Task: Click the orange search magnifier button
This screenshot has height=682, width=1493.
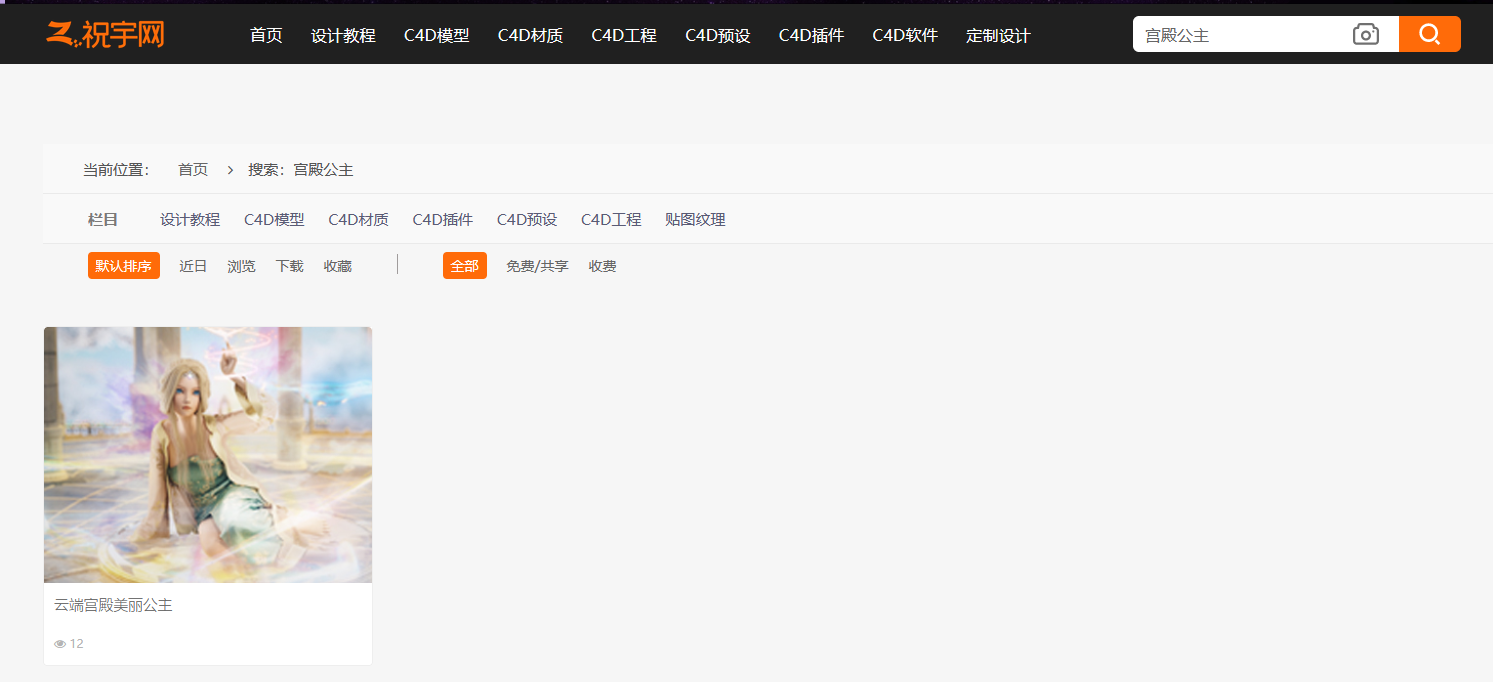Action: point(1429,34)
